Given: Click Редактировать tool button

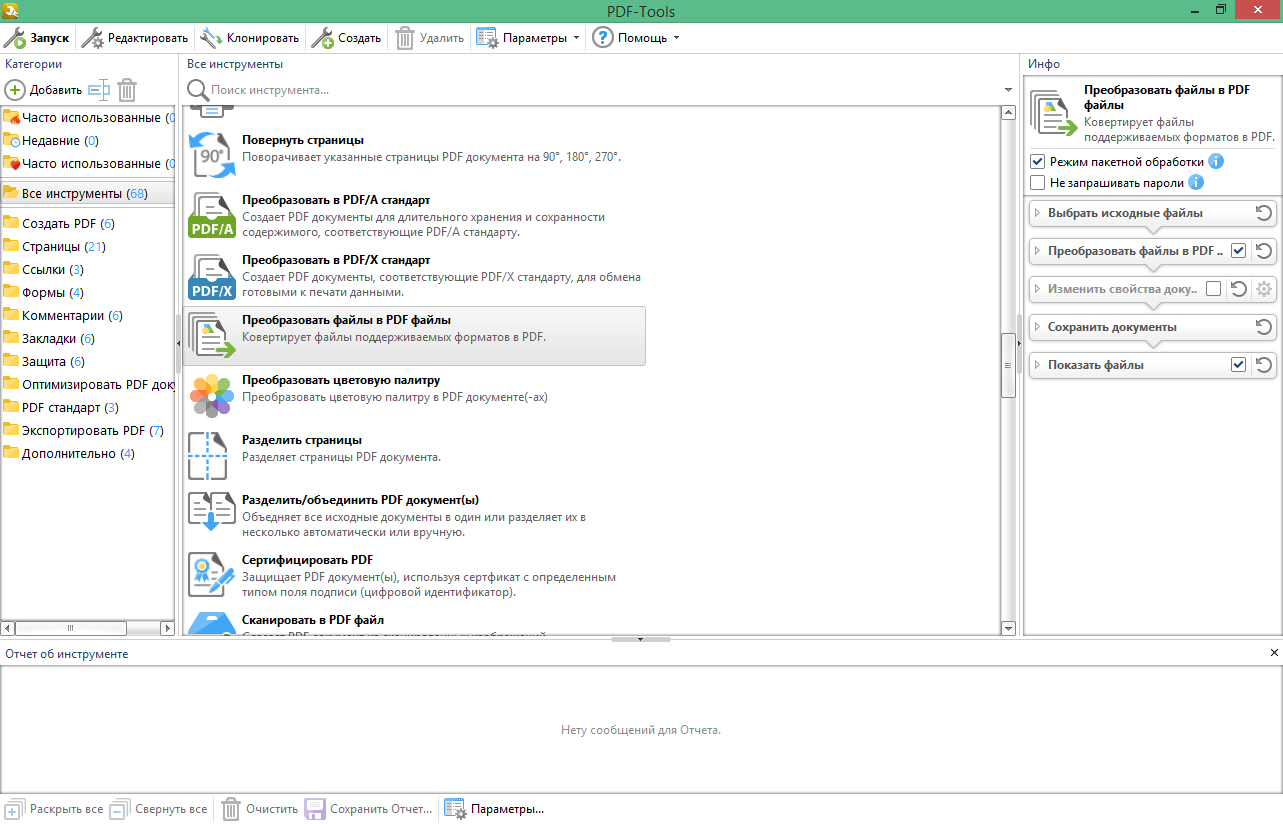Looking at the screenshot, I should pos(135,38).
